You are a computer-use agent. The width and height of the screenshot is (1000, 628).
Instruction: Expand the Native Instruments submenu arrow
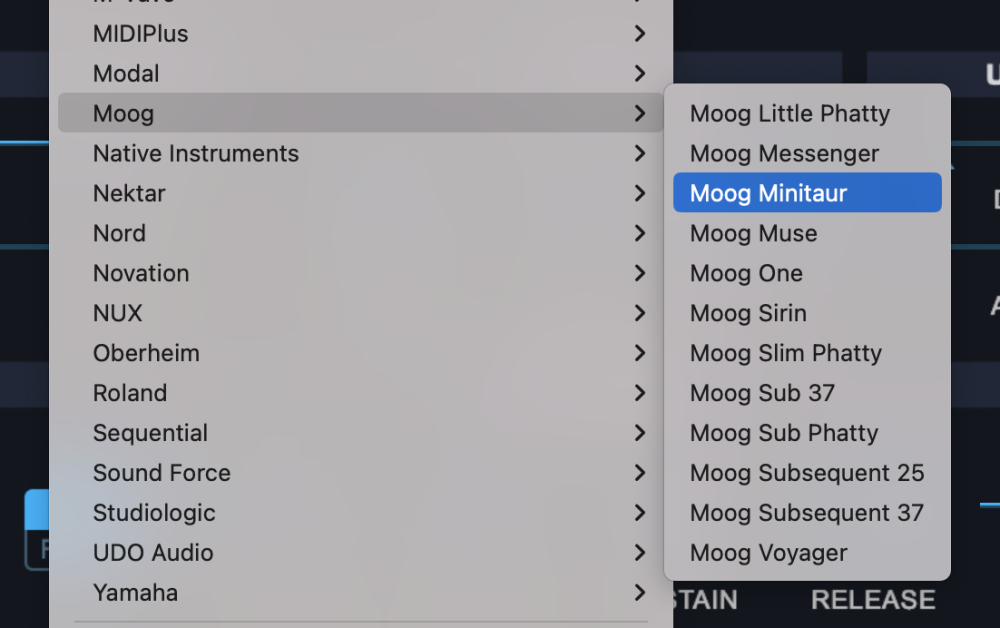coord(639,154)
